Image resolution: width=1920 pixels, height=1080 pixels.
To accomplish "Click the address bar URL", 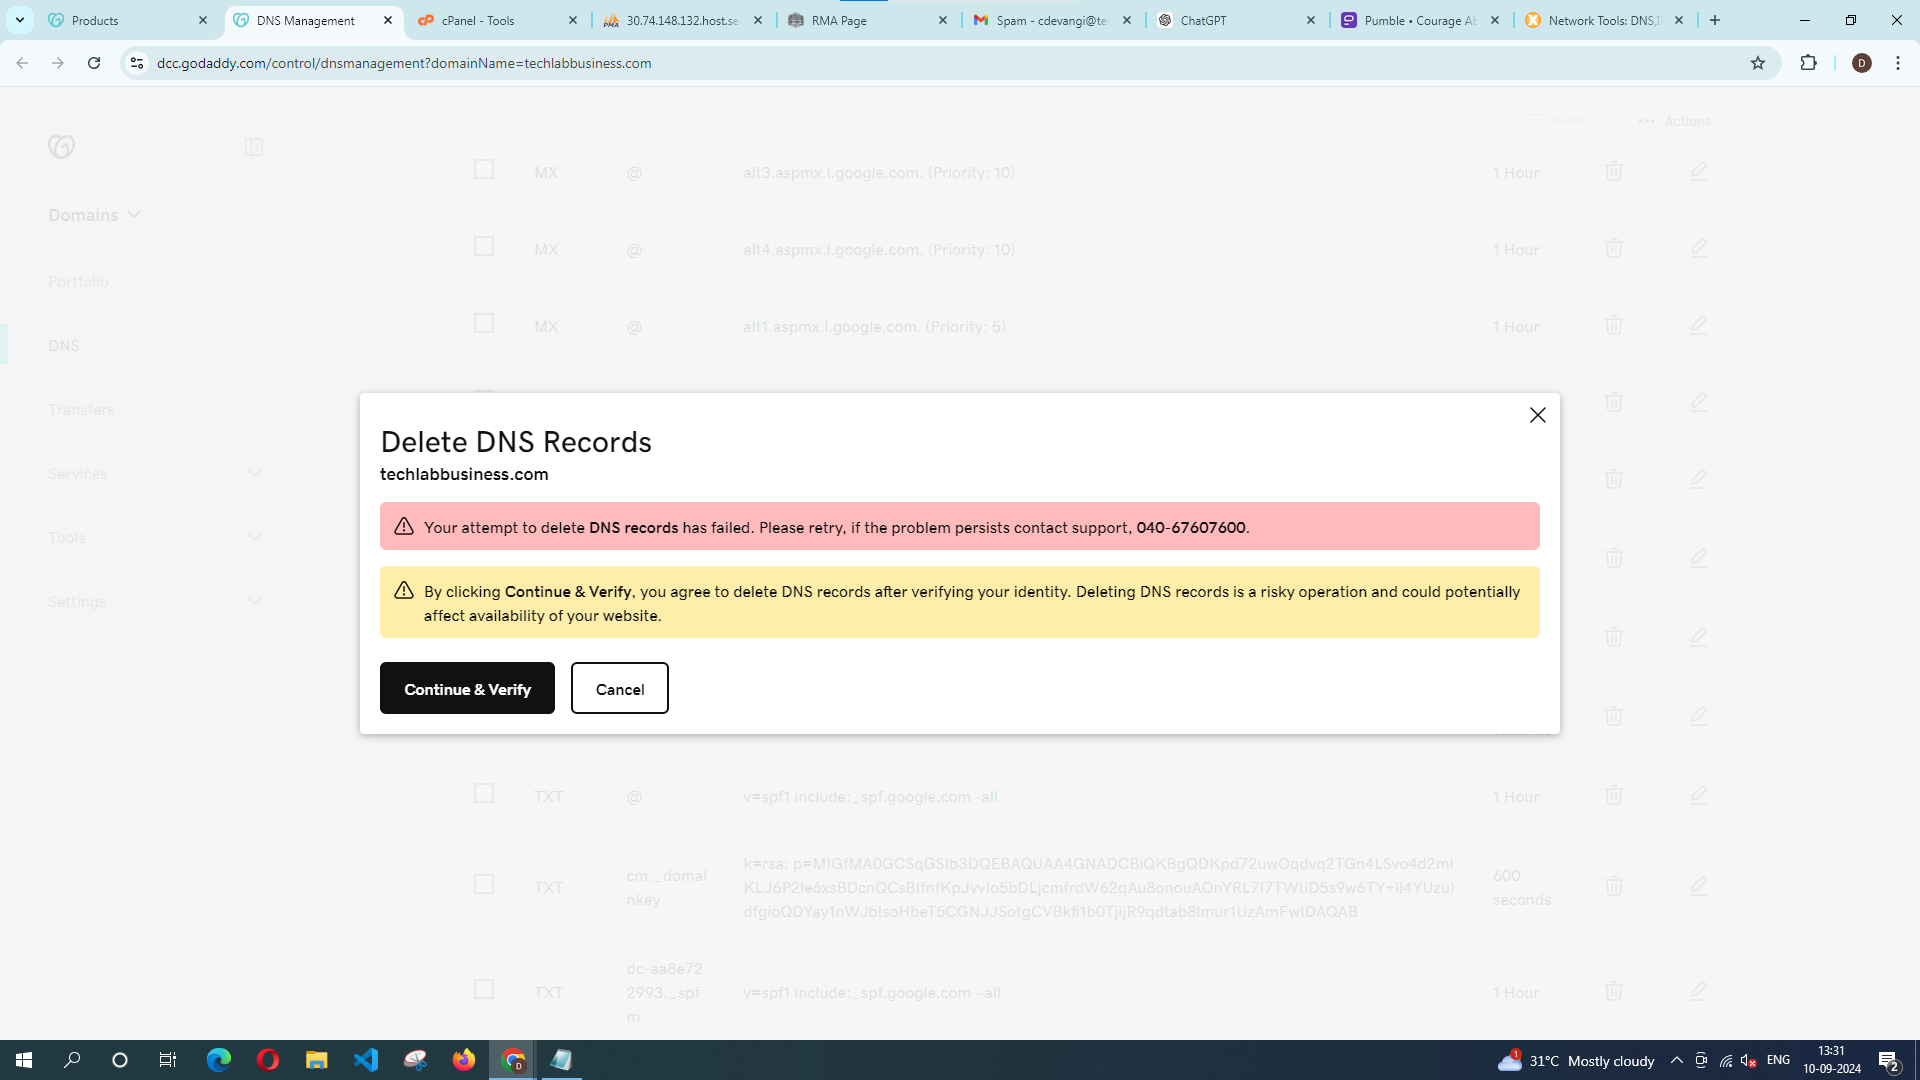I will (x=404, y=63).
